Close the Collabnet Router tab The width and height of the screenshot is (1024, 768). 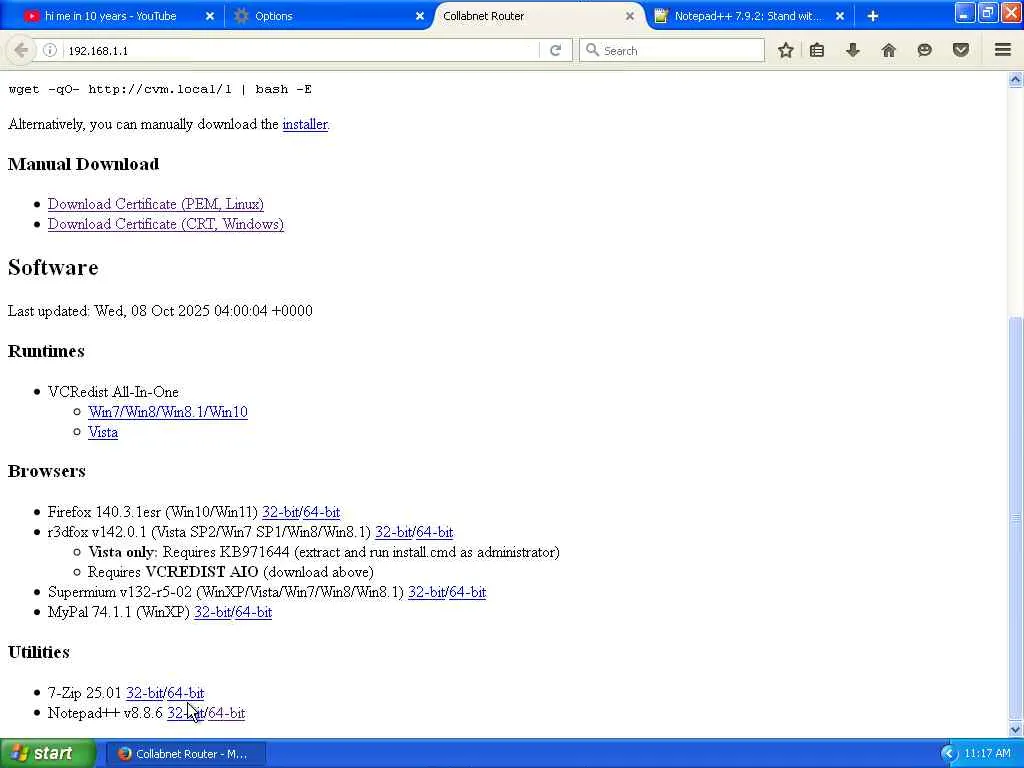pyautogui.click(x=630, y=16)
